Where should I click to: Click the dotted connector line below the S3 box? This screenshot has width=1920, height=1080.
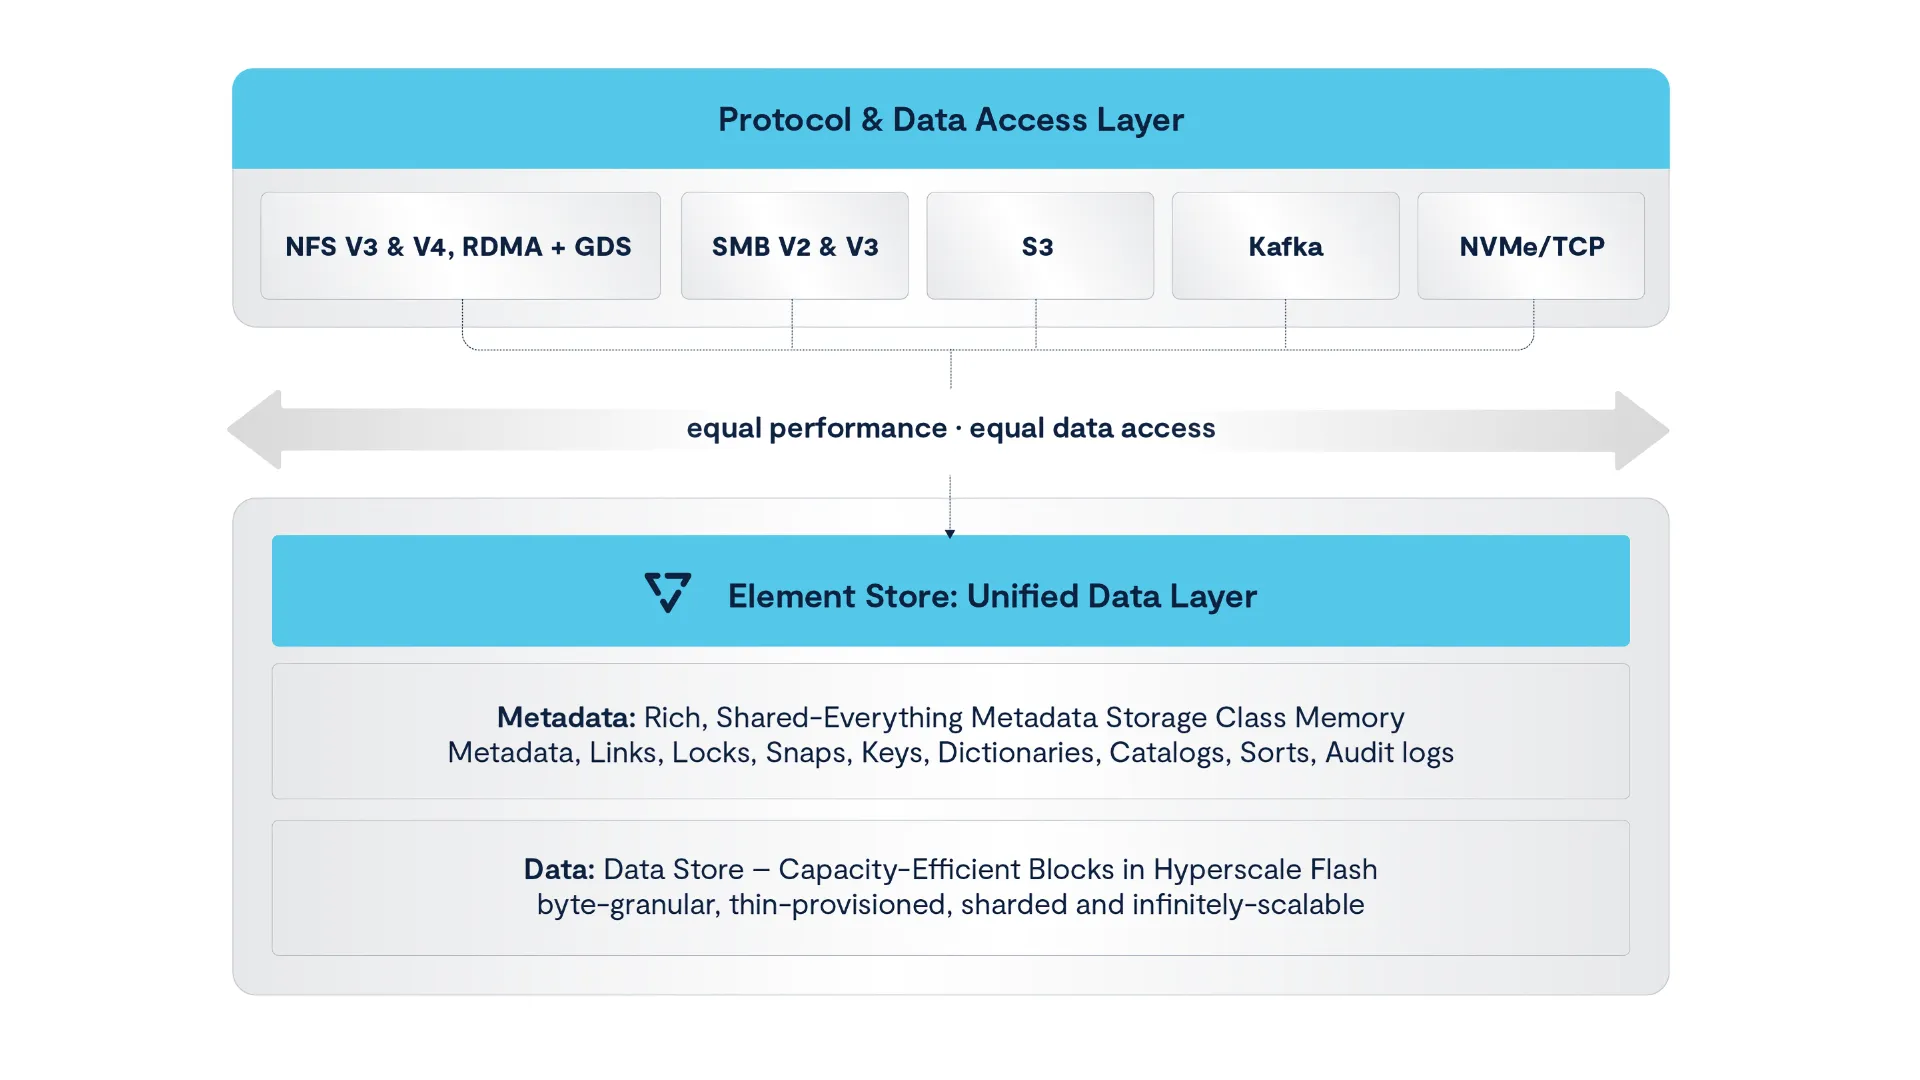(x=1036, y=324)
